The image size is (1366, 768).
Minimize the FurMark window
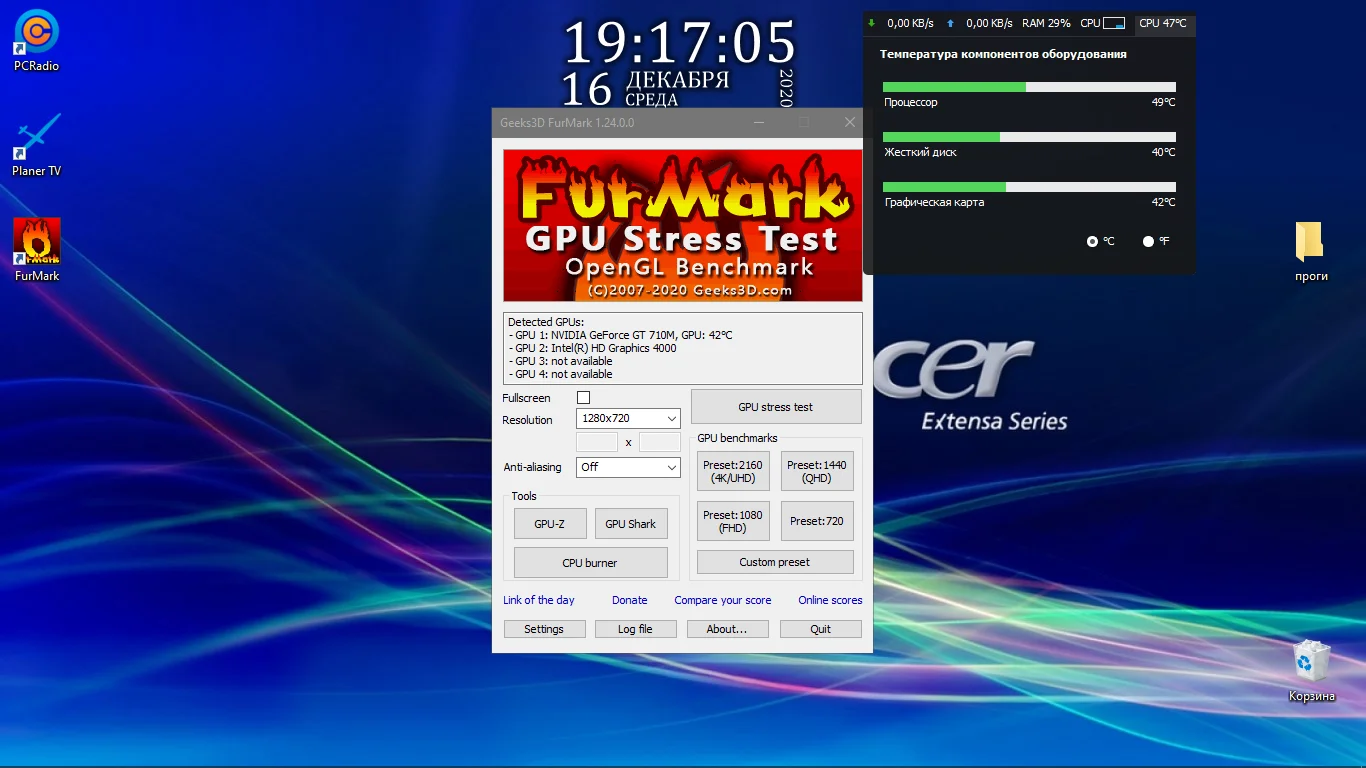(x=759, y=122)
